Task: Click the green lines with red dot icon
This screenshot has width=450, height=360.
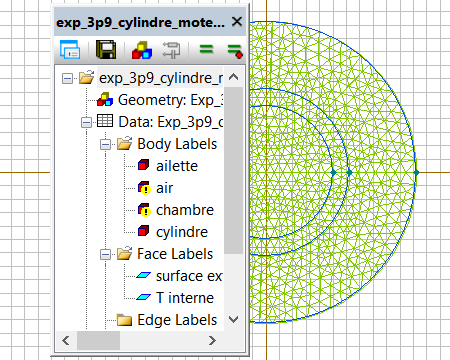Action: (235, 51)
